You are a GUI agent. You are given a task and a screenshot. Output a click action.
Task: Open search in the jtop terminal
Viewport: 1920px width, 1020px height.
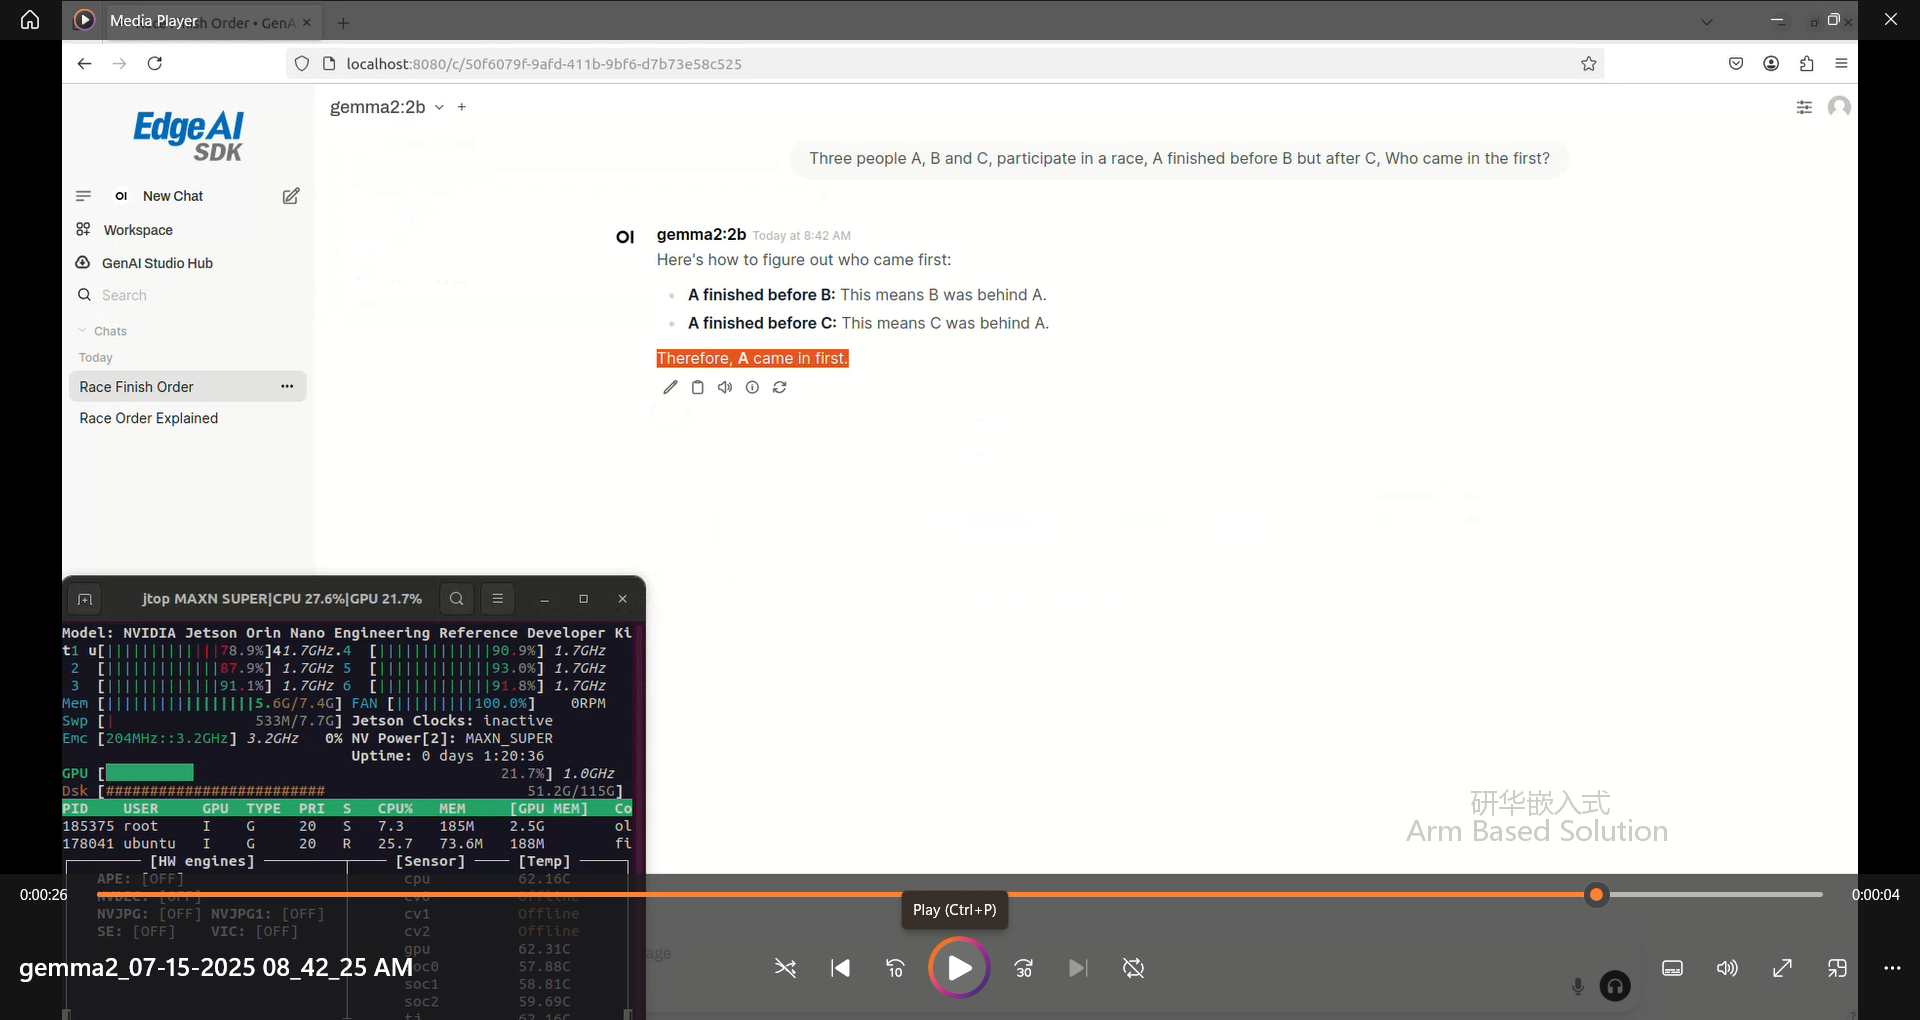(457, 599)
